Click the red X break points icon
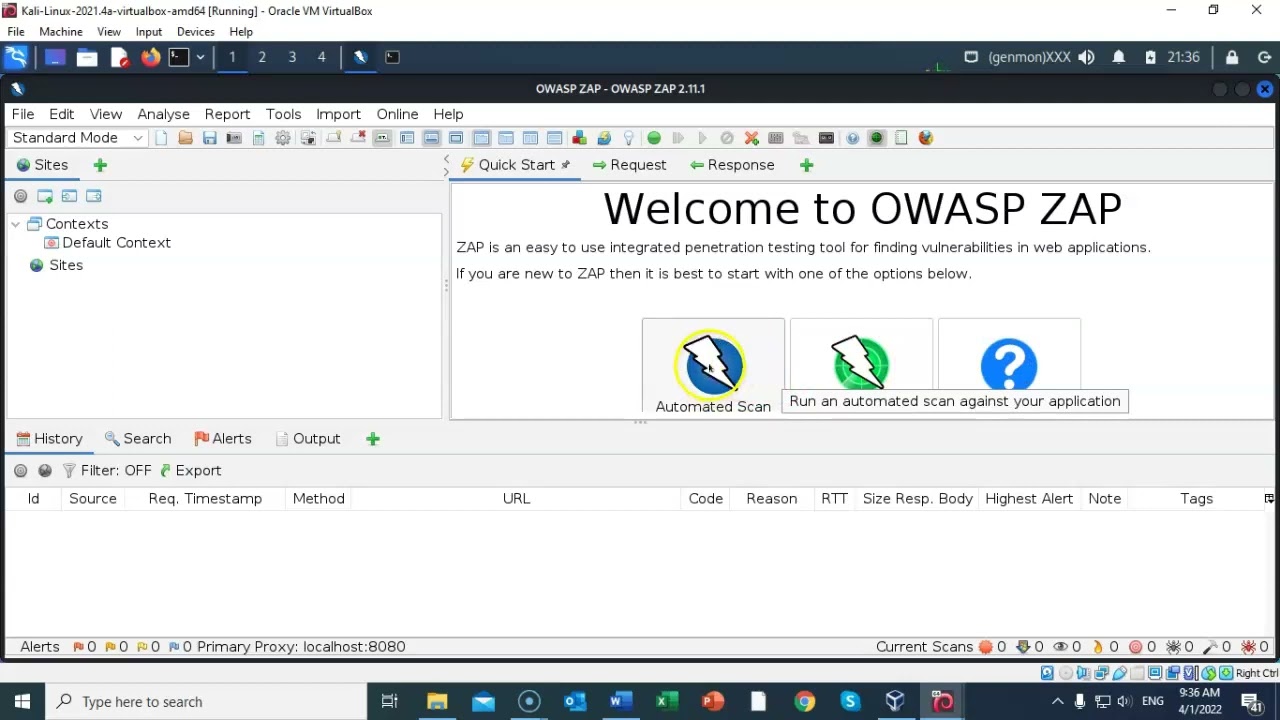 [751, 138]
